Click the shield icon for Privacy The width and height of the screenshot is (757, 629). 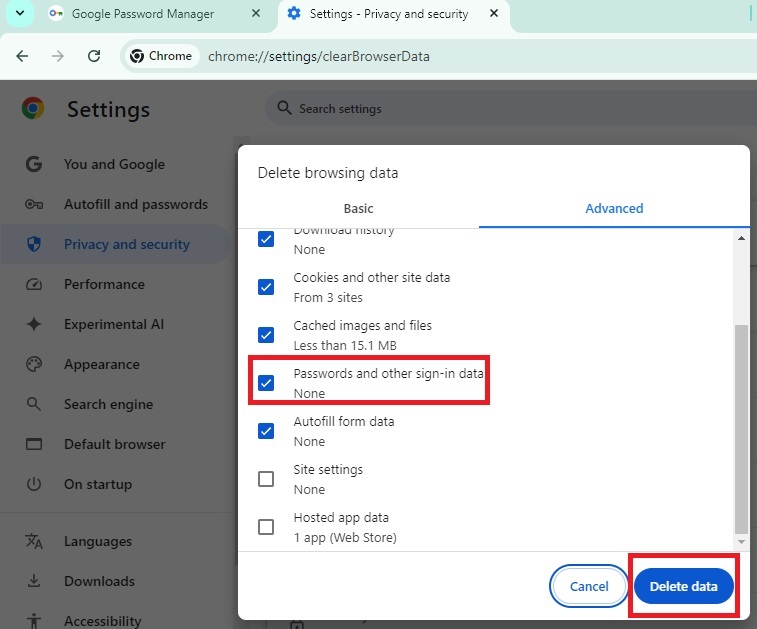coord(34,244)
